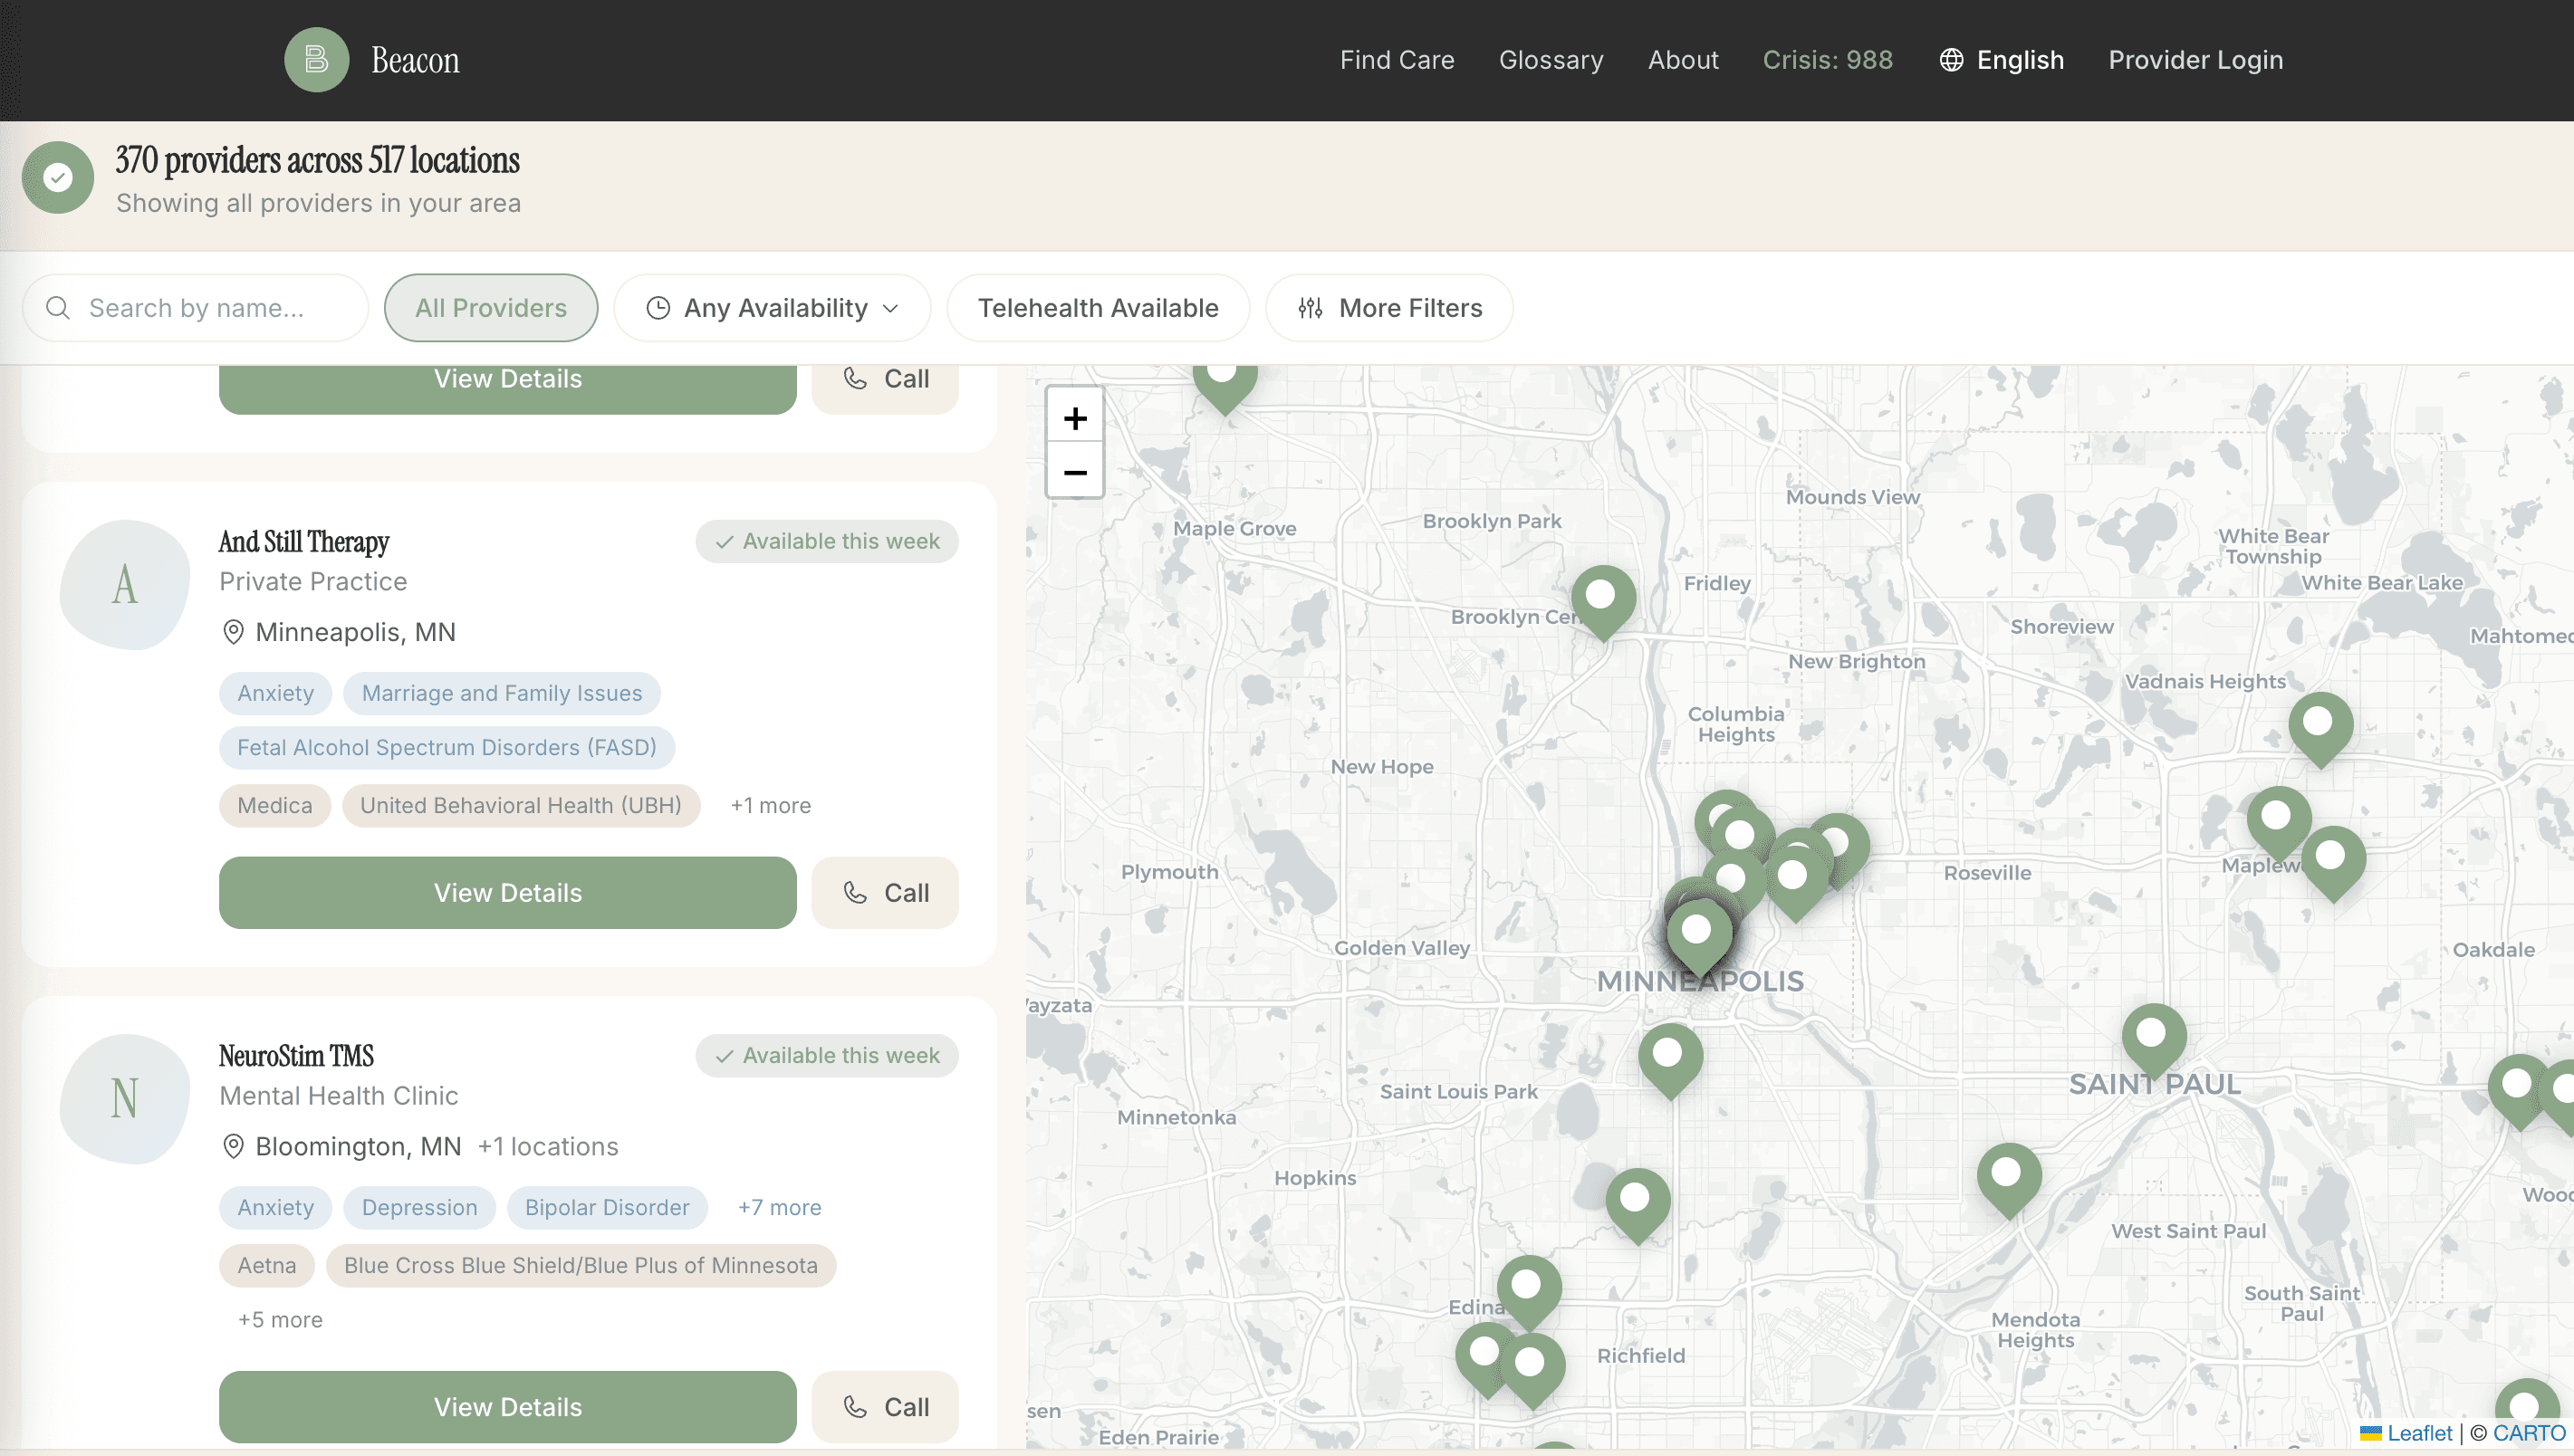Click the map pin above Edina label
The image size is (2574, 1456).
pyautogui.click(x=1529, y=1289)
